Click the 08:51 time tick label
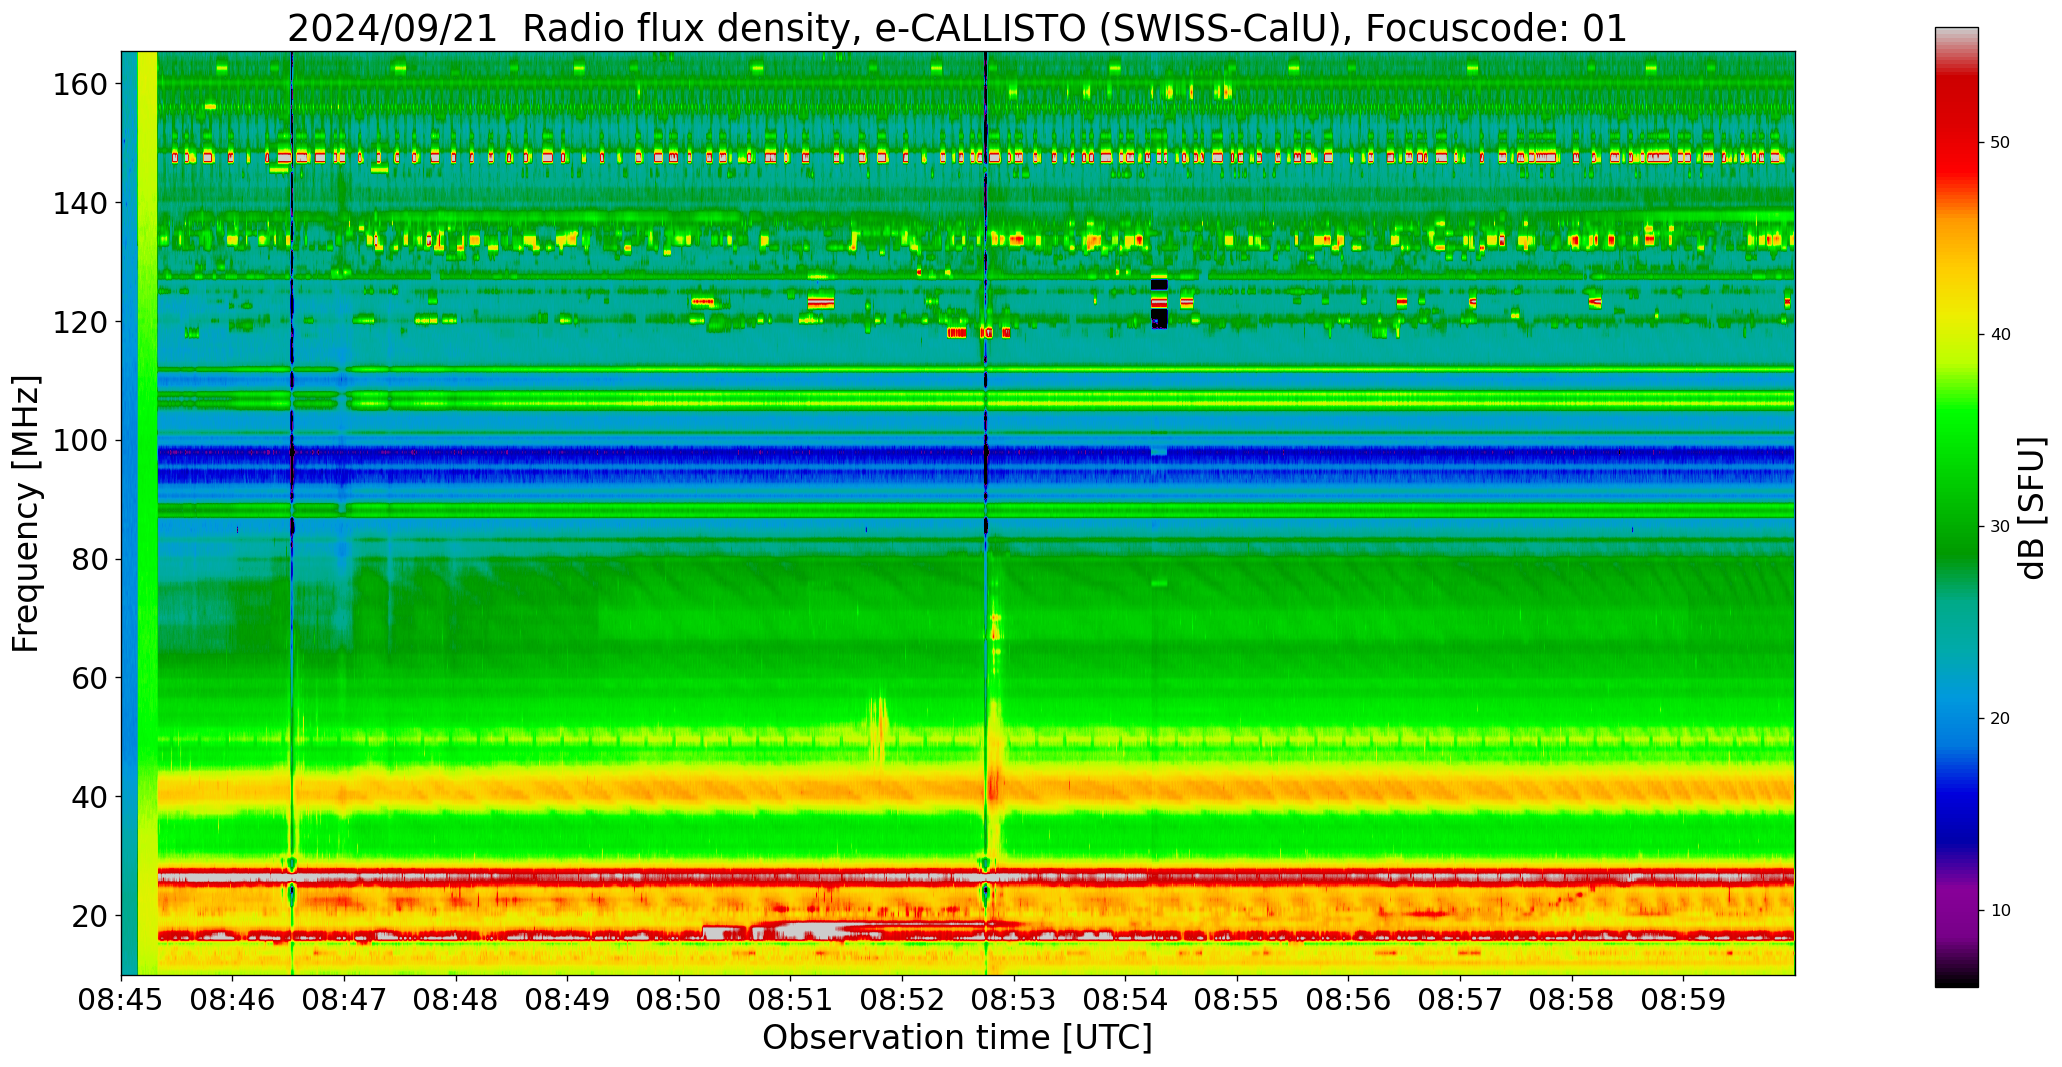This screenshot has width=2062, height=1067. (x=791, y=1000)
